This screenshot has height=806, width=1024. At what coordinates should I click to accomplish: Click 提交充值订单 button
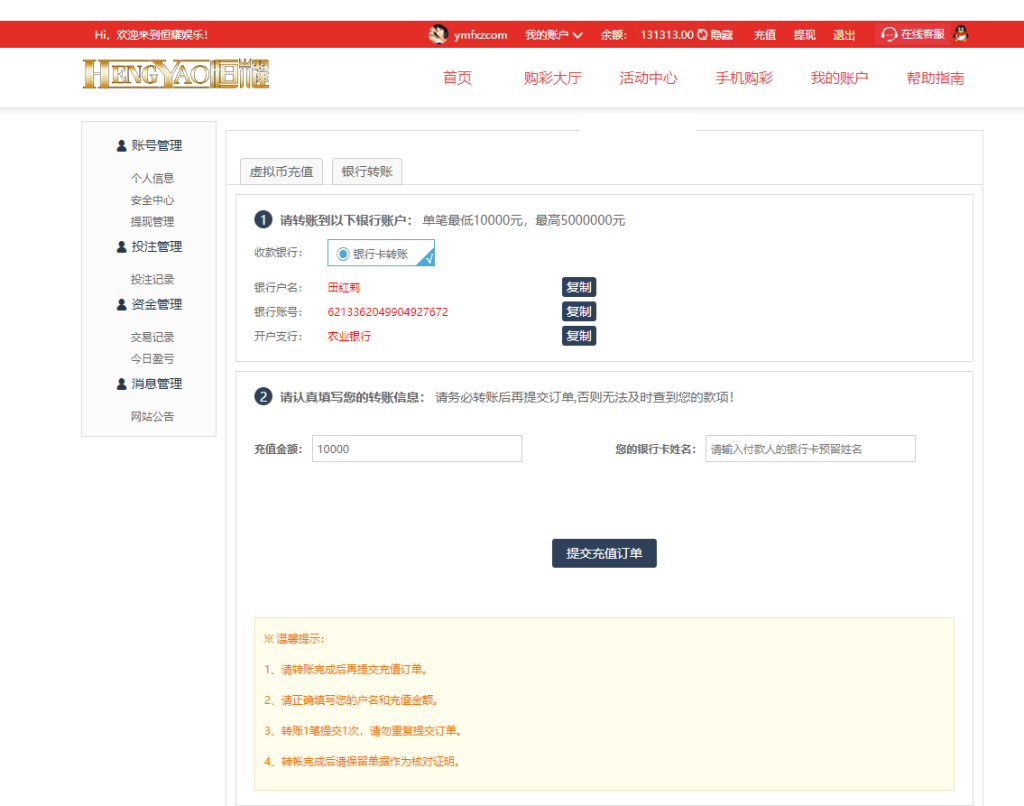[604, 553]
